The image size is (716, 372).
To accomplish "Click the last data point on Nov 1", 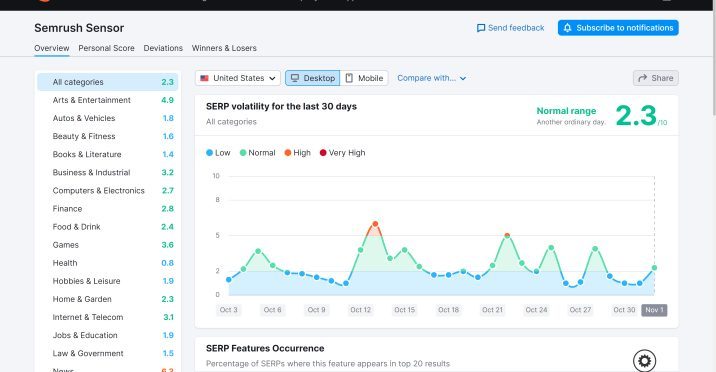I will [654, 268].
